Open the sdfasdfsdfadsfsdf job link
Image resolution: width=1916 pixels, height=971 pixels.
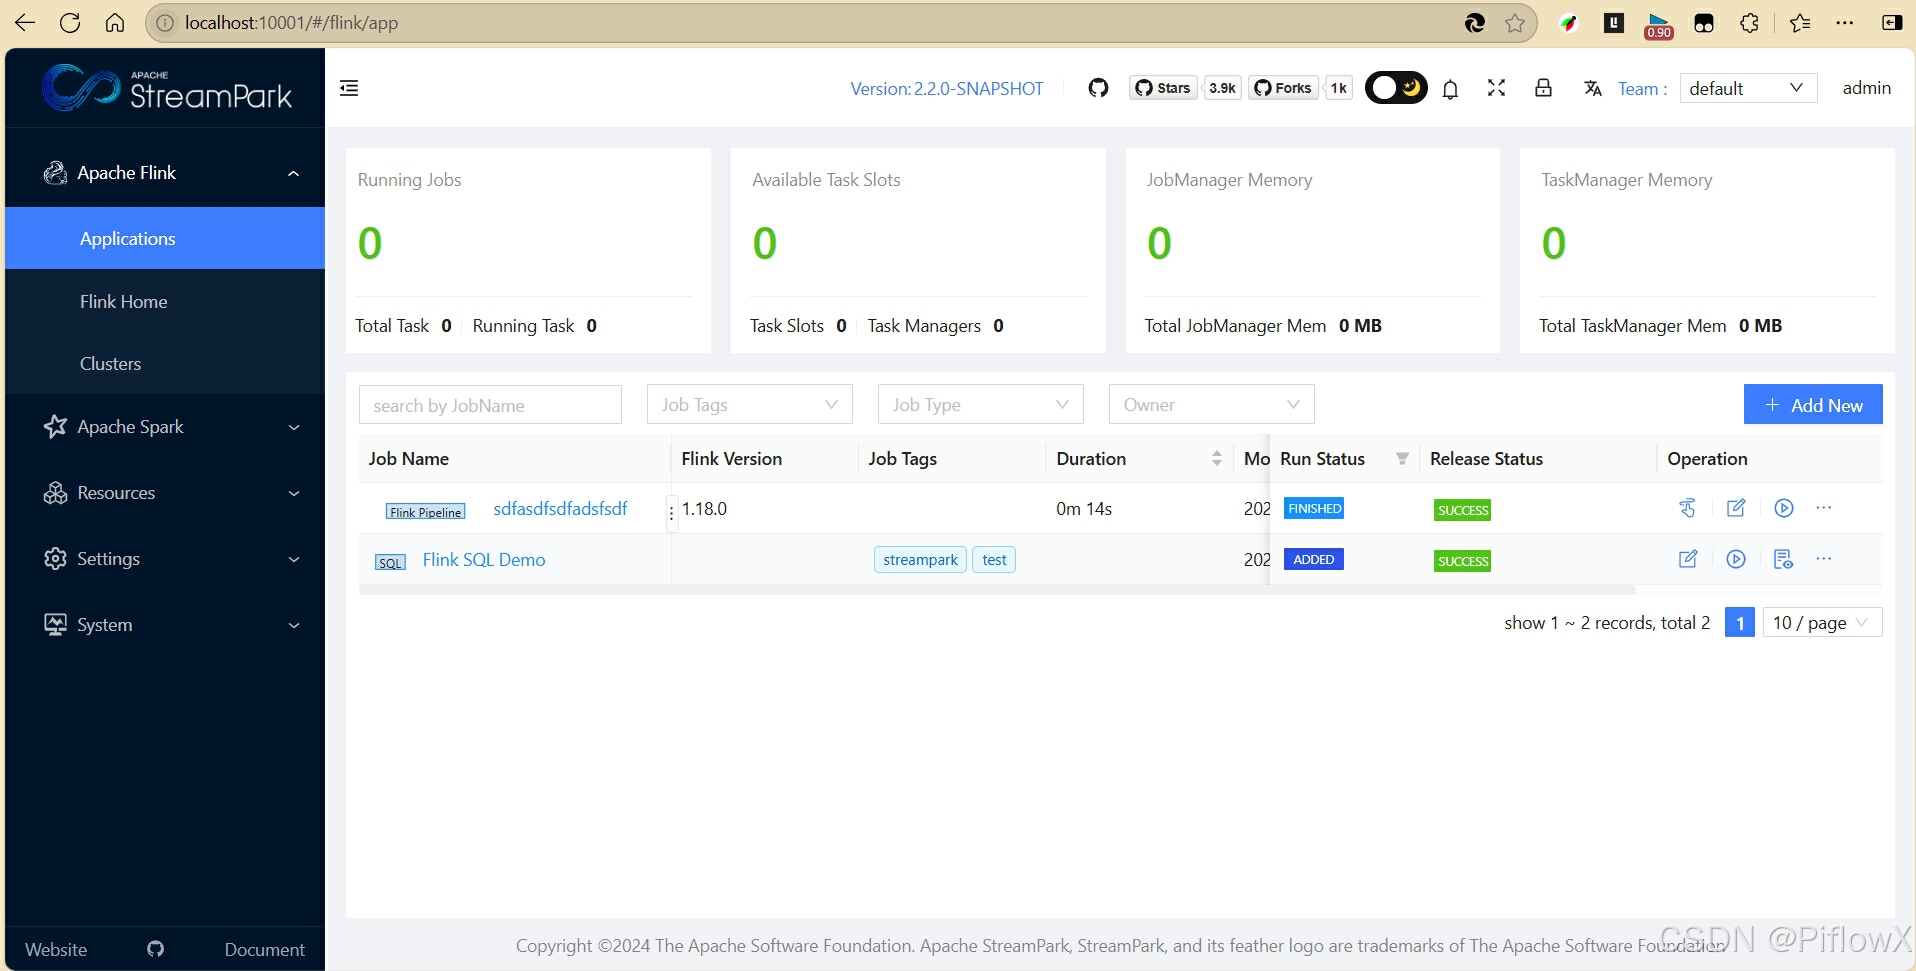tap(560, 508)
